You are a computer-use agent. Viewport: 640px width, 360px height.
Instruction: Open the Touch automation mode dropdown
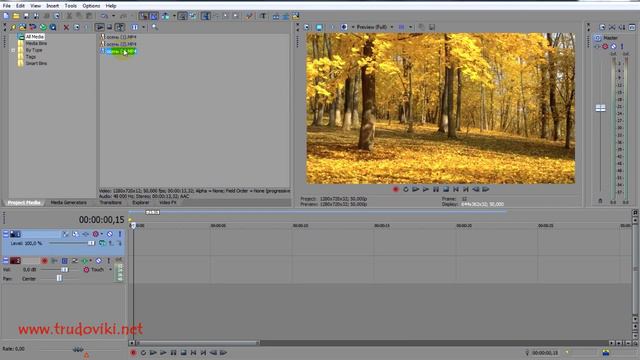coord(111,270)
